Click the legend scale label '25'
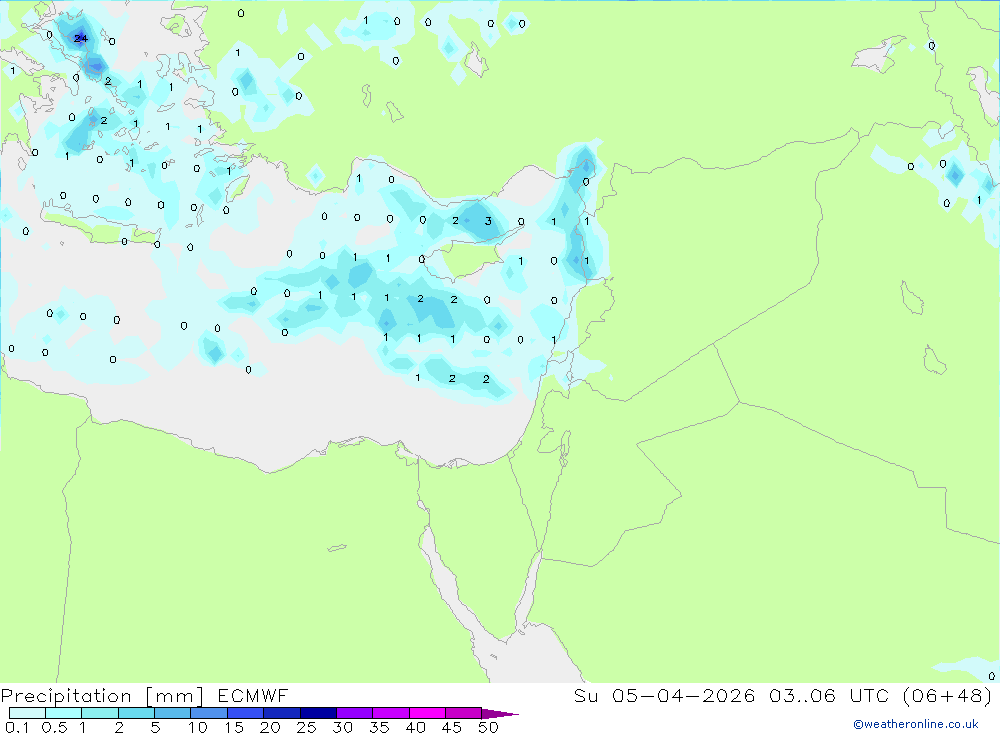The image size is (1000, 733). pos(306,727)
